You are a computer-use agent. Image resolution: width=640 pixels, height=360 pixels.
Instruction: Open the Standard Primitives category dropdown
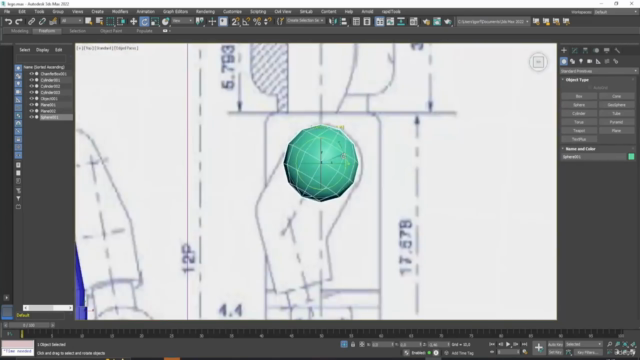tap(598, 71)
